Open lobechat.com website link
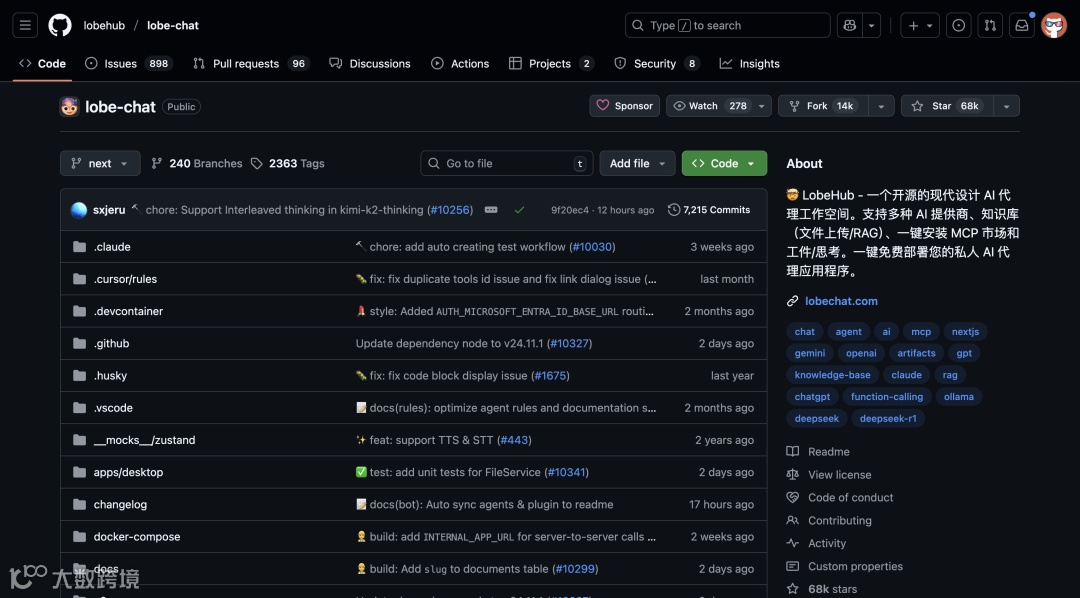This screenshot has height=598, width=1080. 841,301
